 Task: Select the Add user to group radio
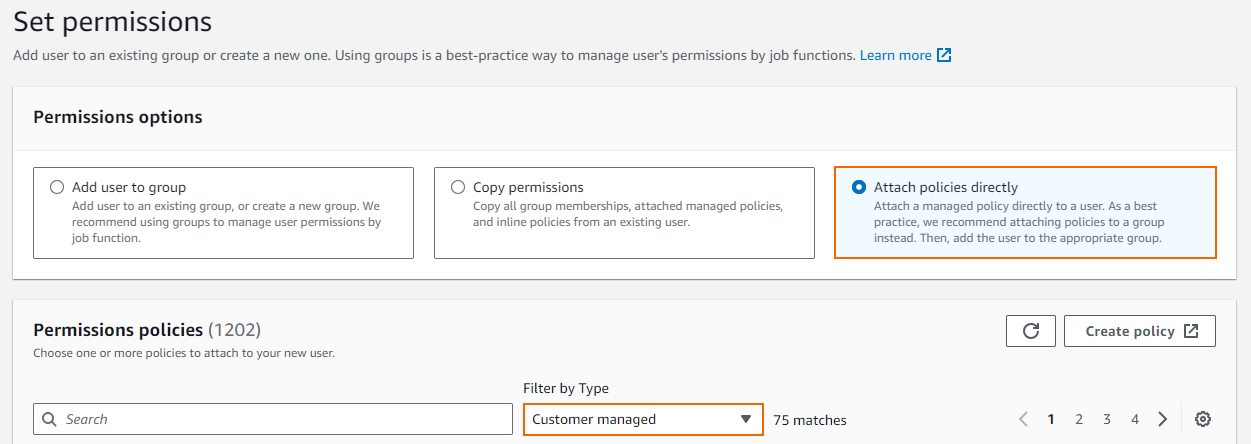click(57, 187)
